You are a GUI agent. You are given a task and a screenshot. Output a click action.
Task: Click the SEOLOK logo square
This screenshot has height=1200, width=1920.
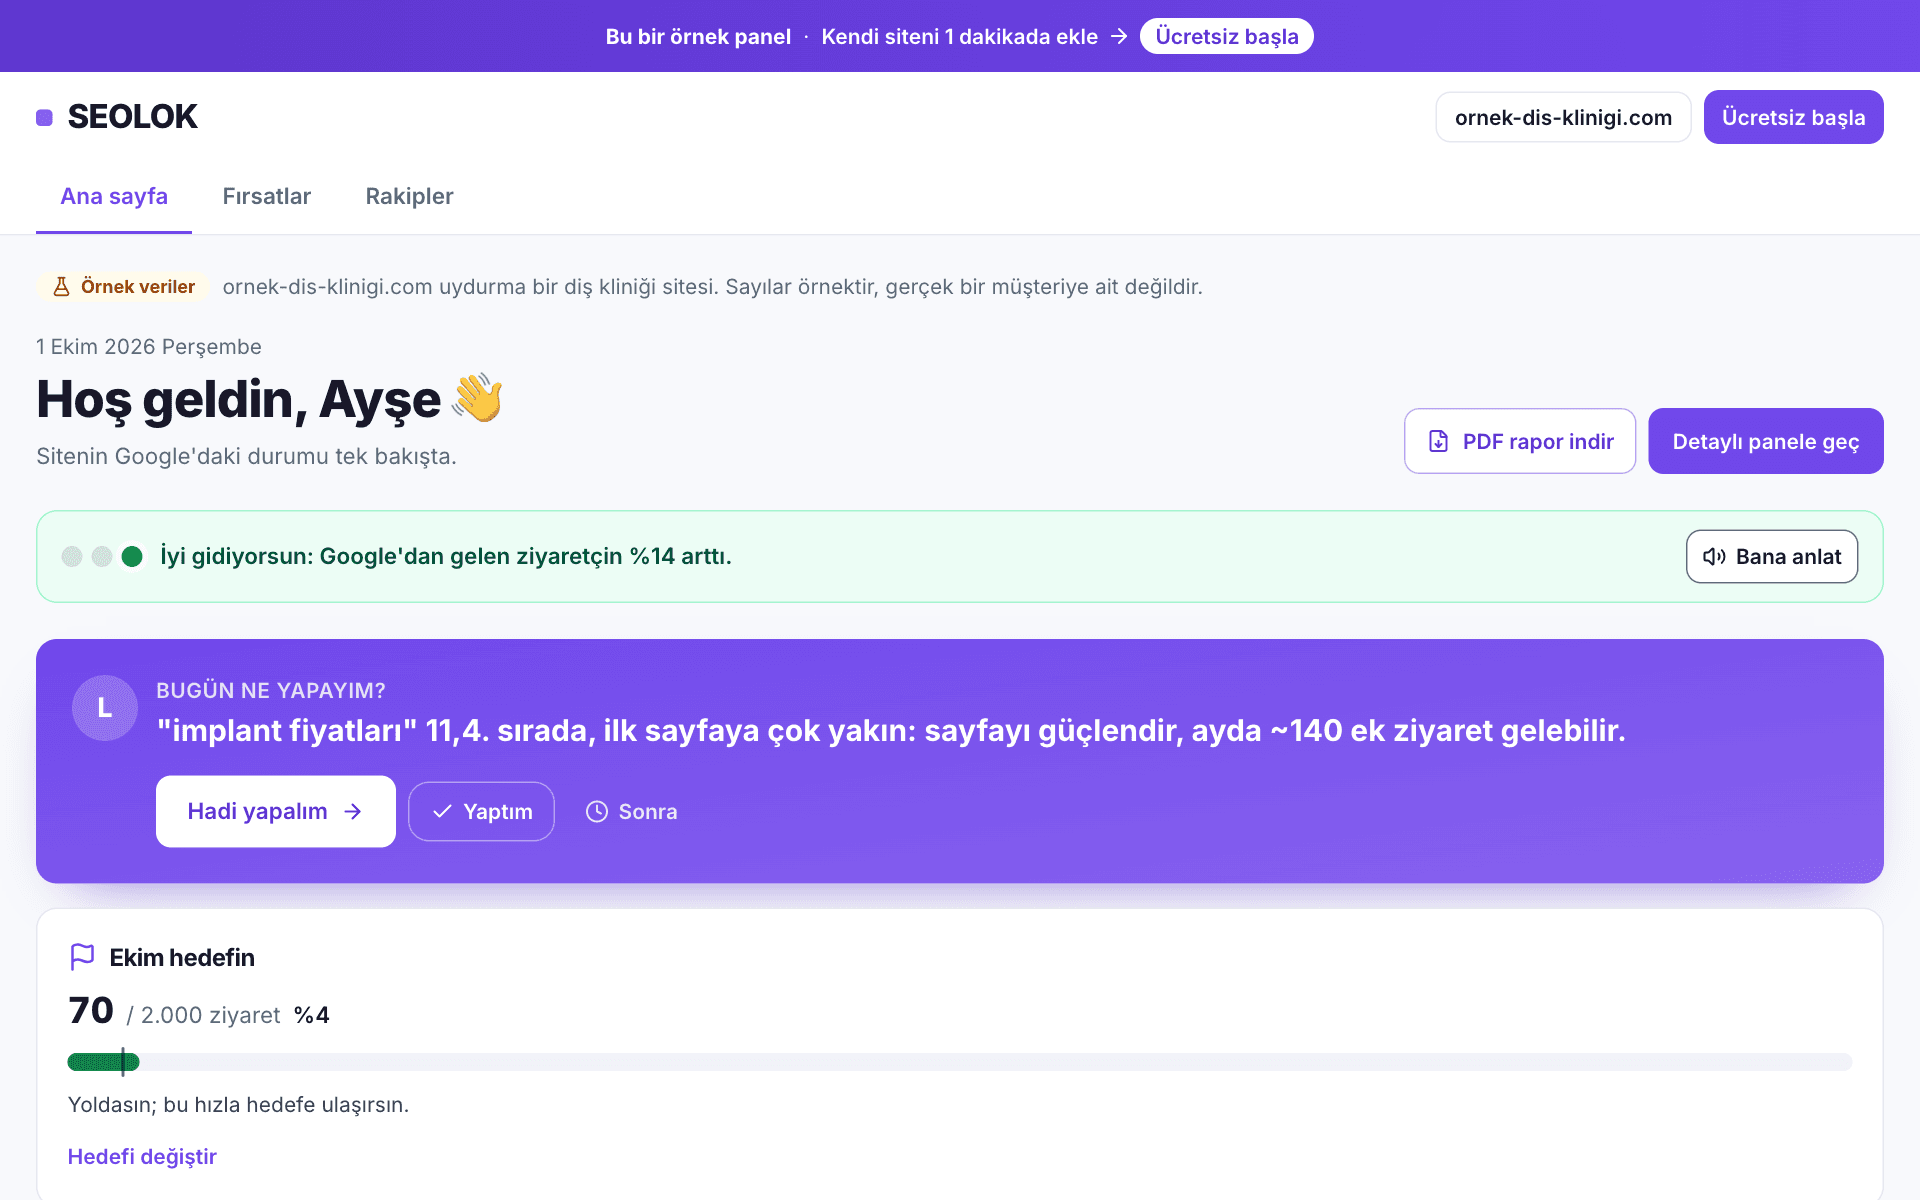tap(44, 118)
